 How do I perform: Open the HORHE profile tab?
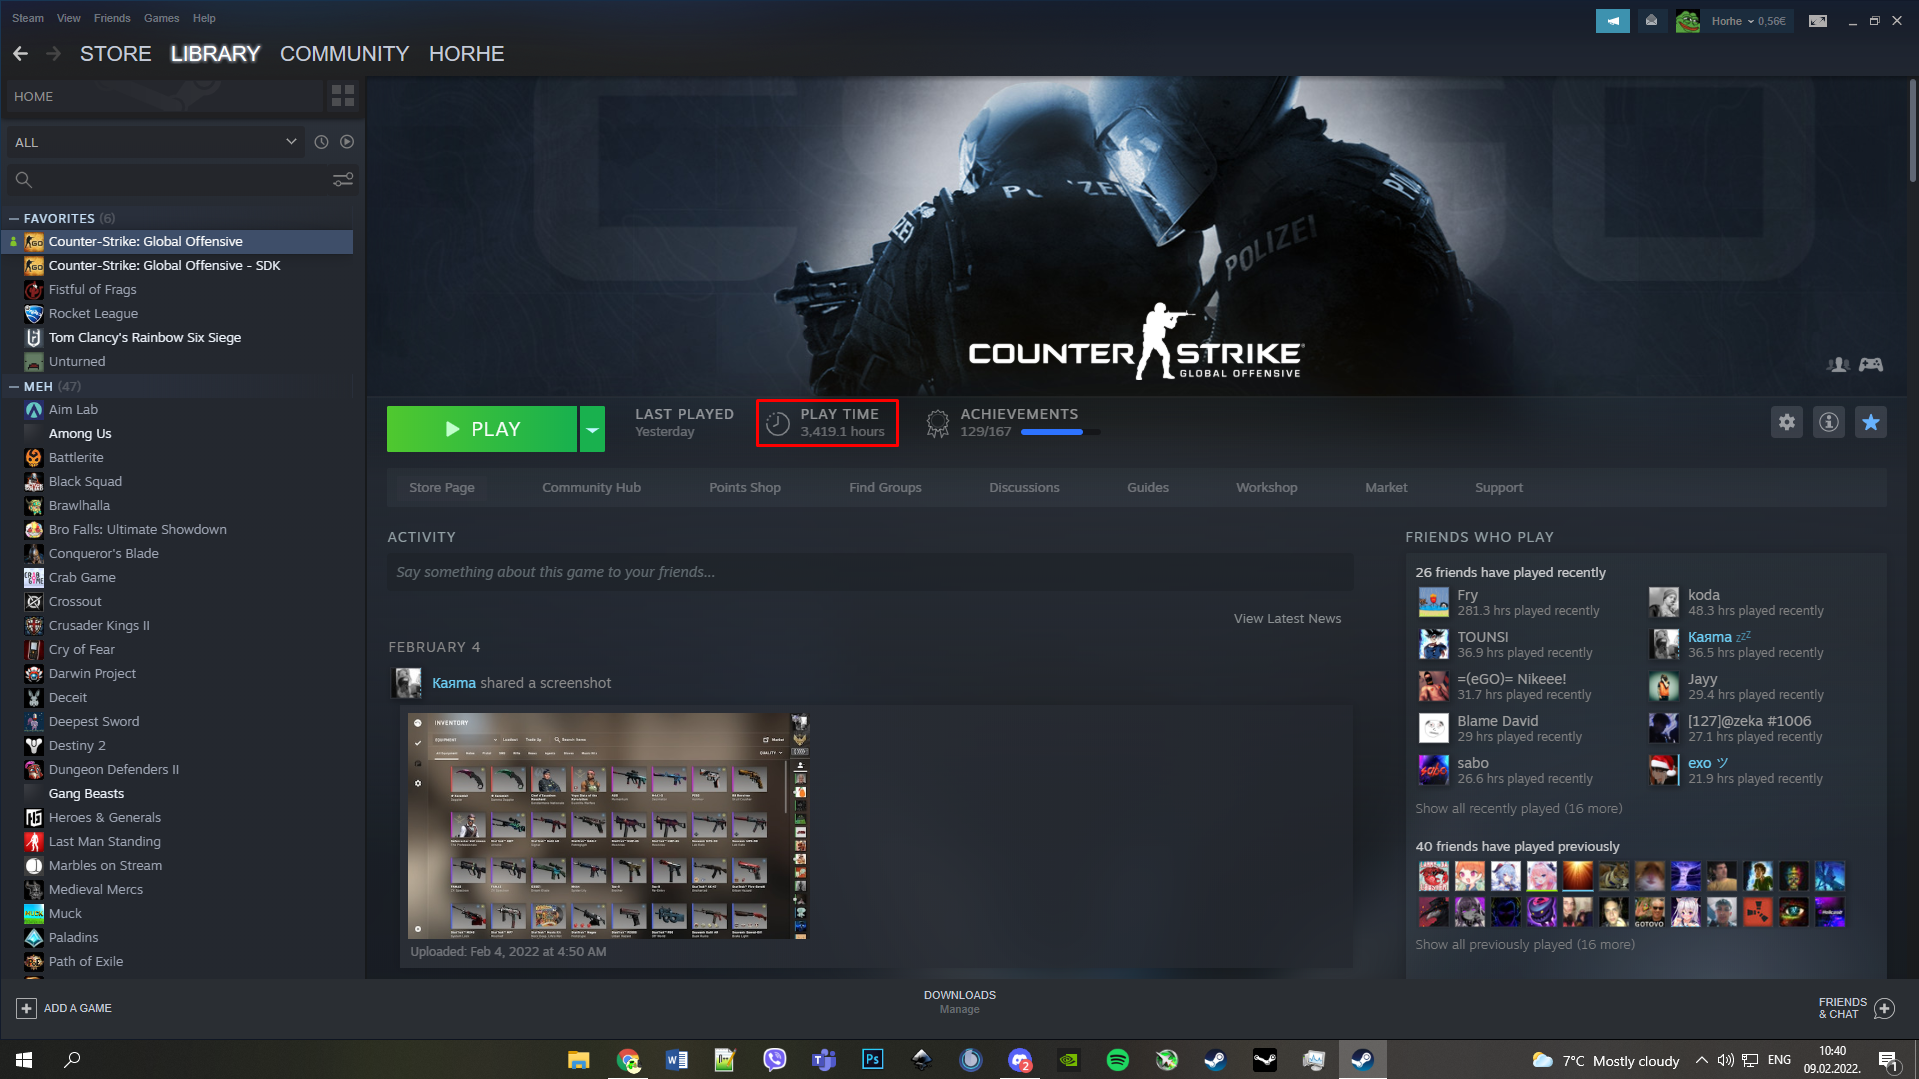coord(466,54)
